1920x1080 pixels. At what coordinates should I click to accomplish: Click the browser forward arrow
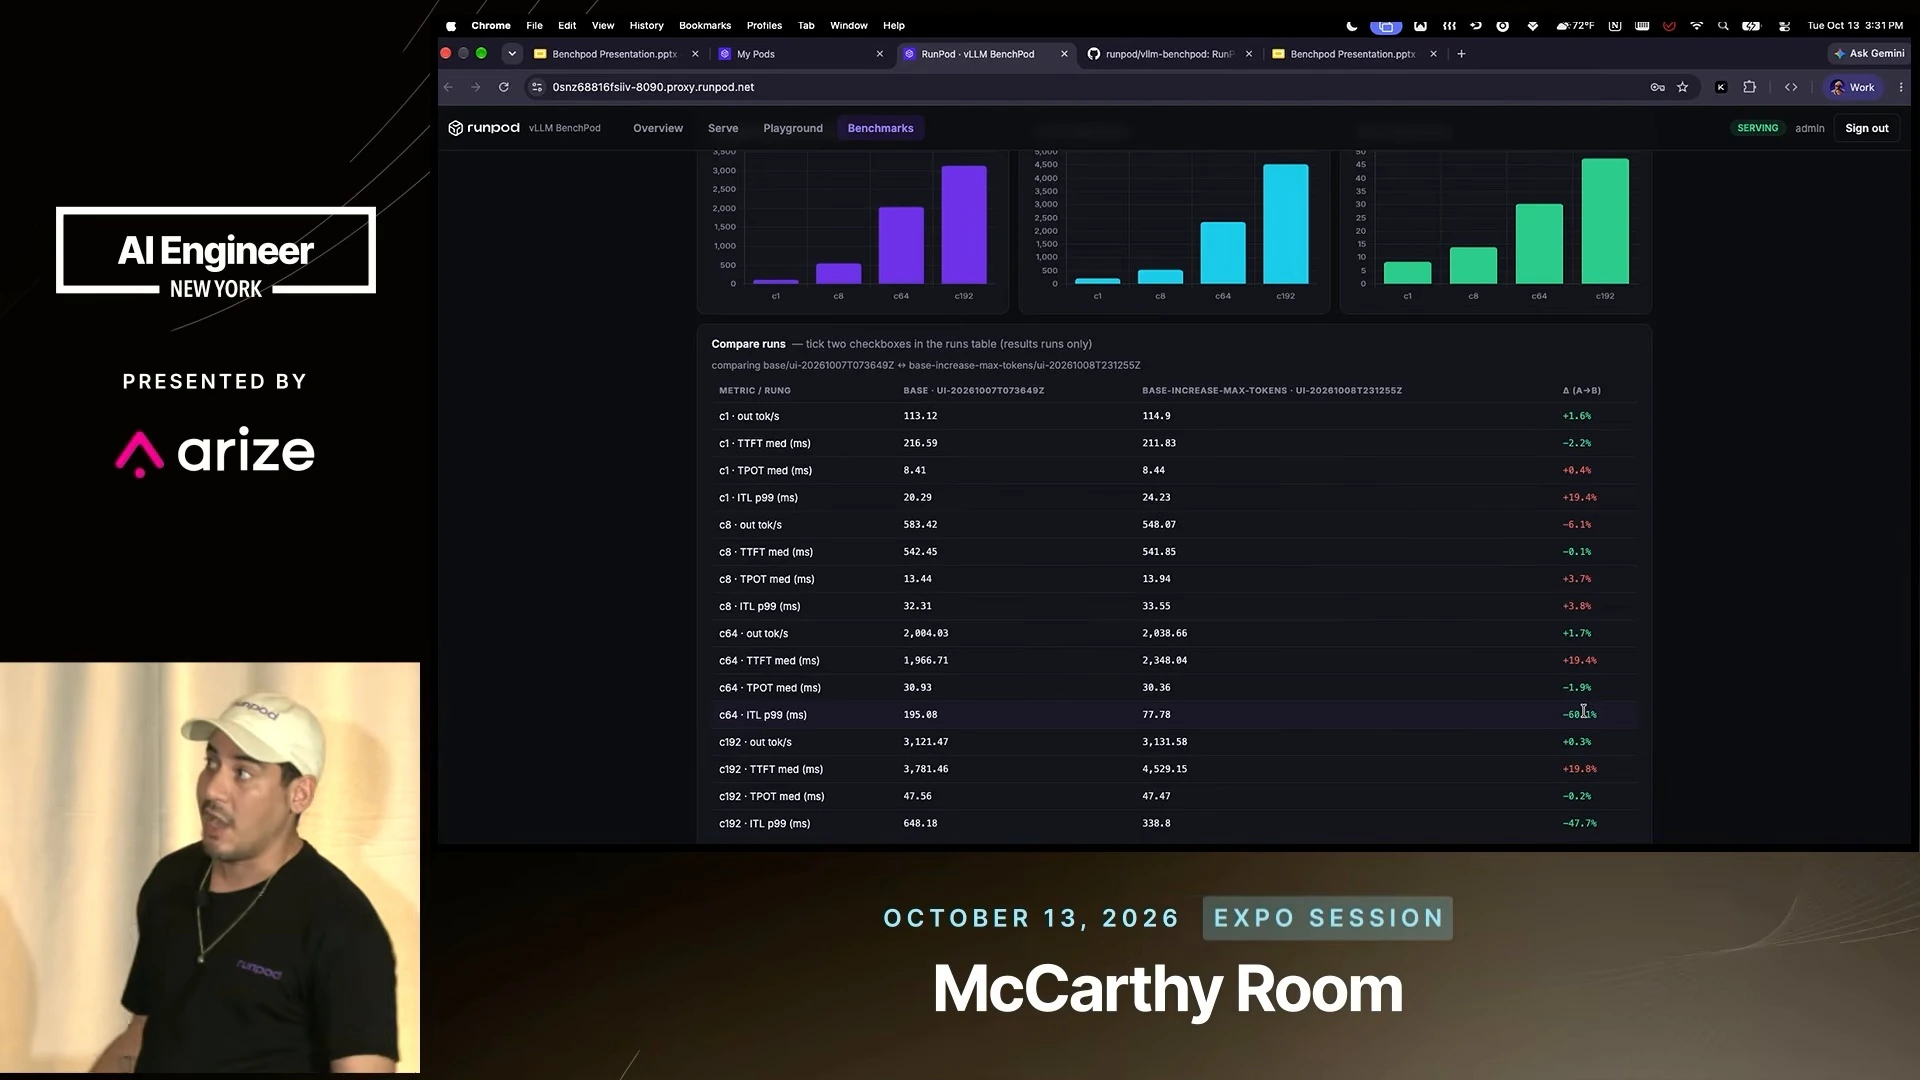click(476, 87)
